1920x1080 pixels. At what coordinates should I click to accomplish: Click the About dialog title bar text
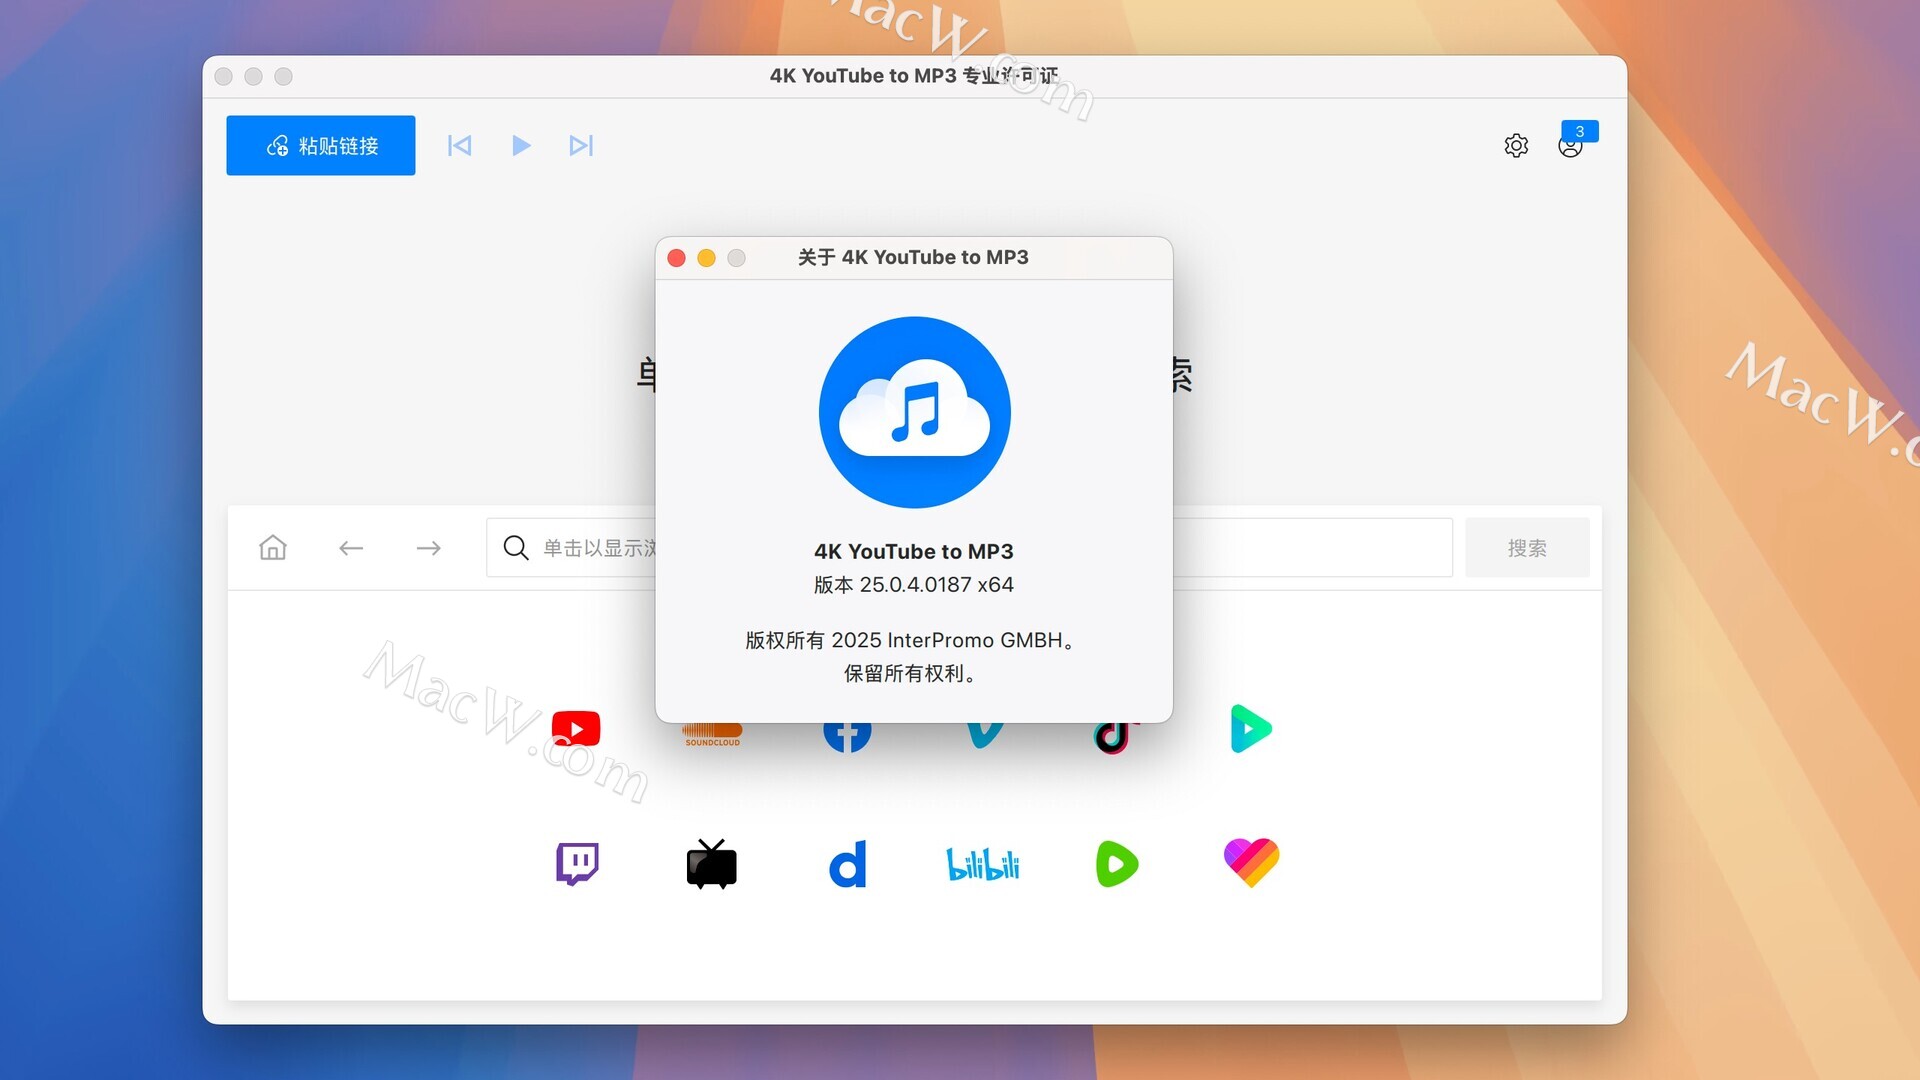point(913,257)
